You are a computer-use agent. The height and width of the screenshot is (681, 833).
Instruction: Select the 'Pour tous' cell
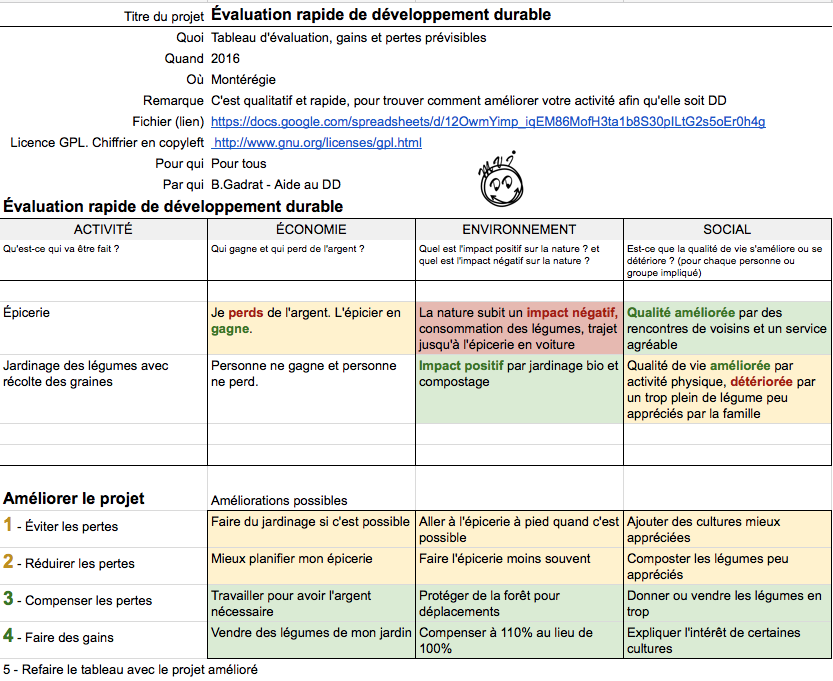(x=239, y=164)
